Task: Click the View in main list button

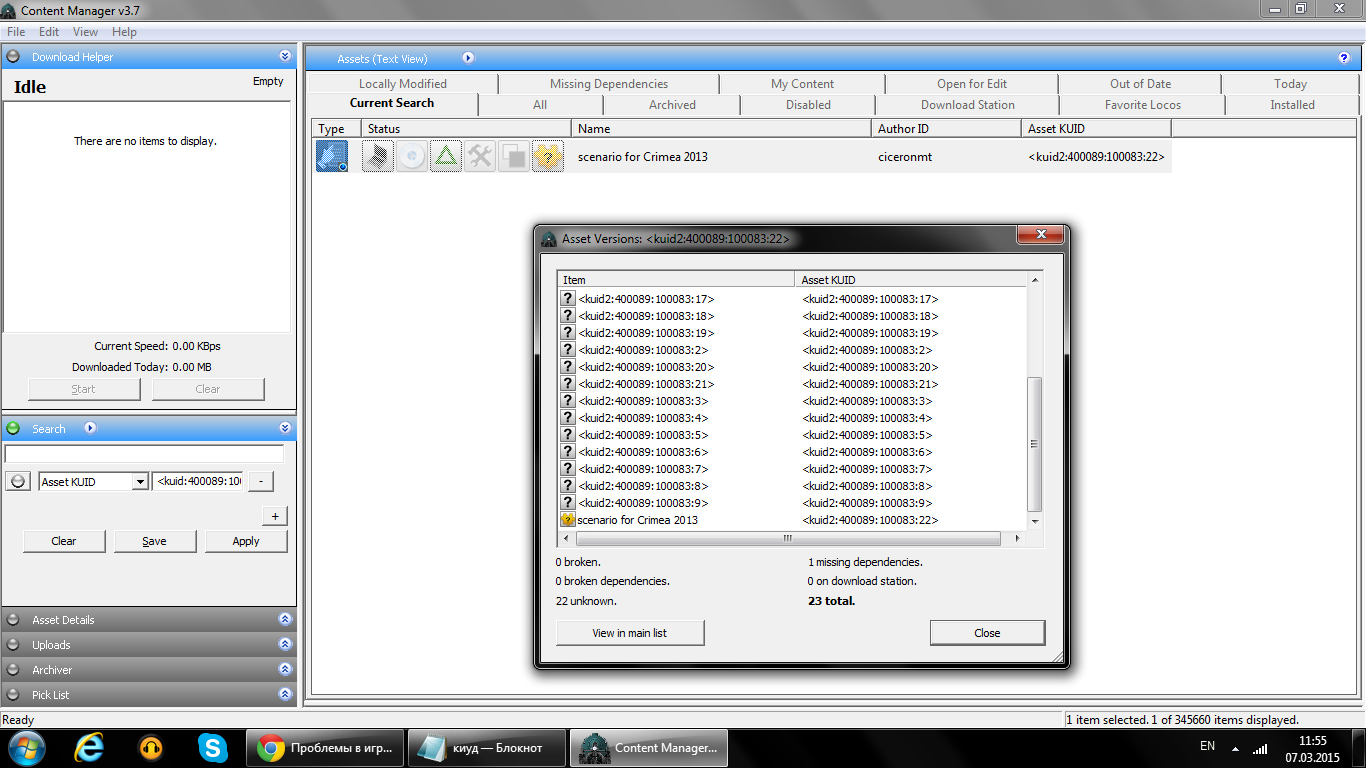Action: [630, 633]
